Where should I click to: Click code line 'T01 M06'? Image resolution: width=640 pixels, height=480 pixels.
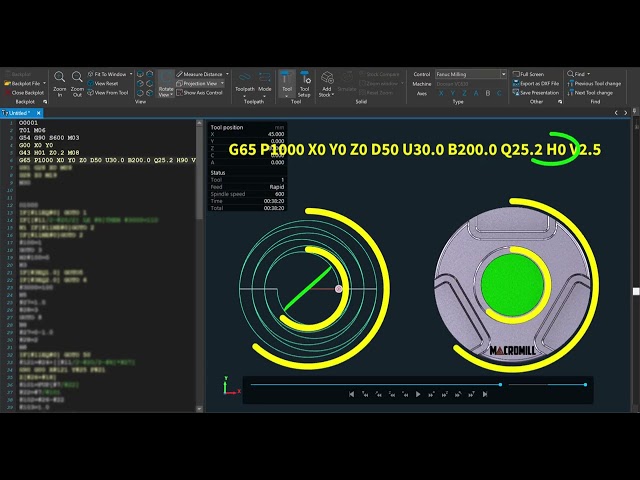(x=32, y=130)
